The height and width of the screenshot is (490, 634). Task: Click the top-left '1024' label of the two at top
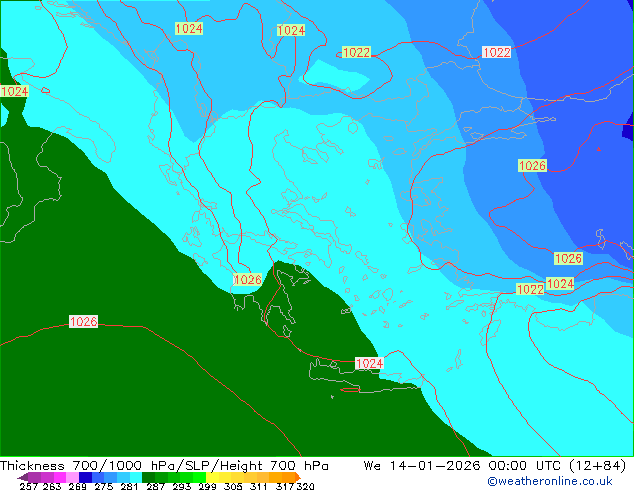click(x=189, y=29)
